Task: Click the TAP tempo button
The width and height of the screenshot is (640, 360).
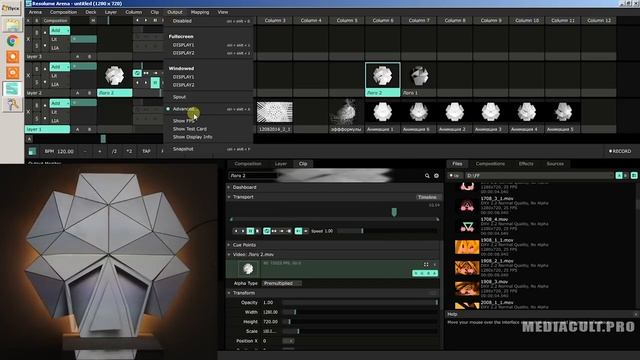Action: tap(146, 151)
